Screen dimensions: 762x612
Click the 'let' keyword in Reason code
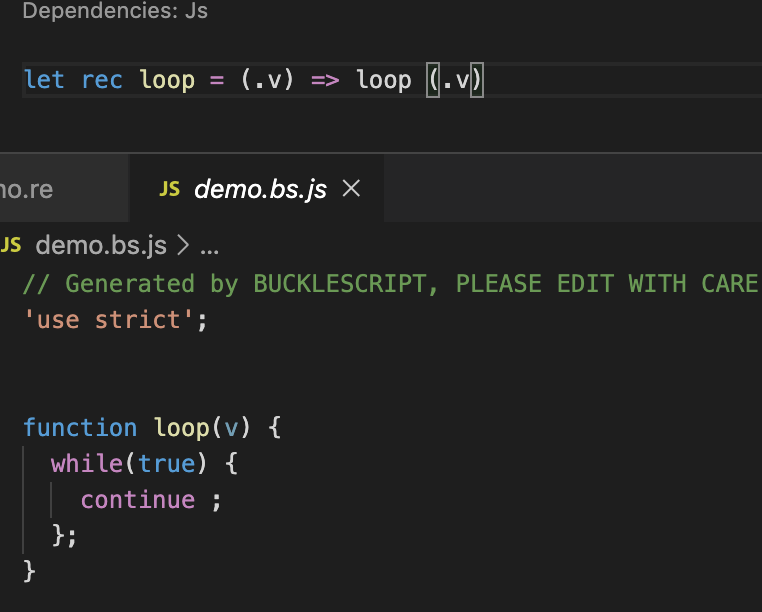44,80
